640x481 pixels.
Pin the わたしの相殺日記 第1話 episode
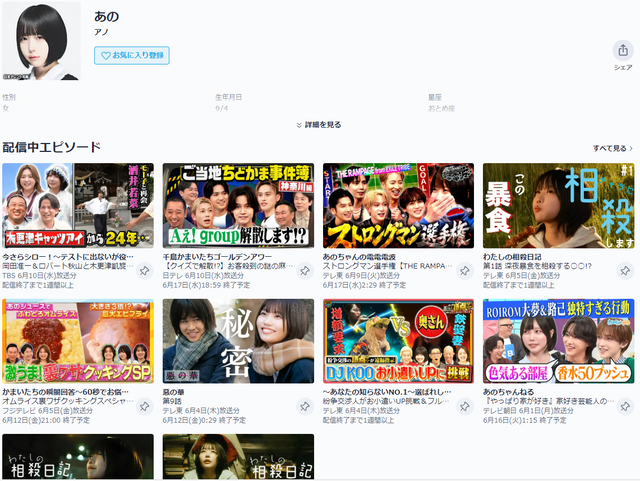[x=625, y=271]
